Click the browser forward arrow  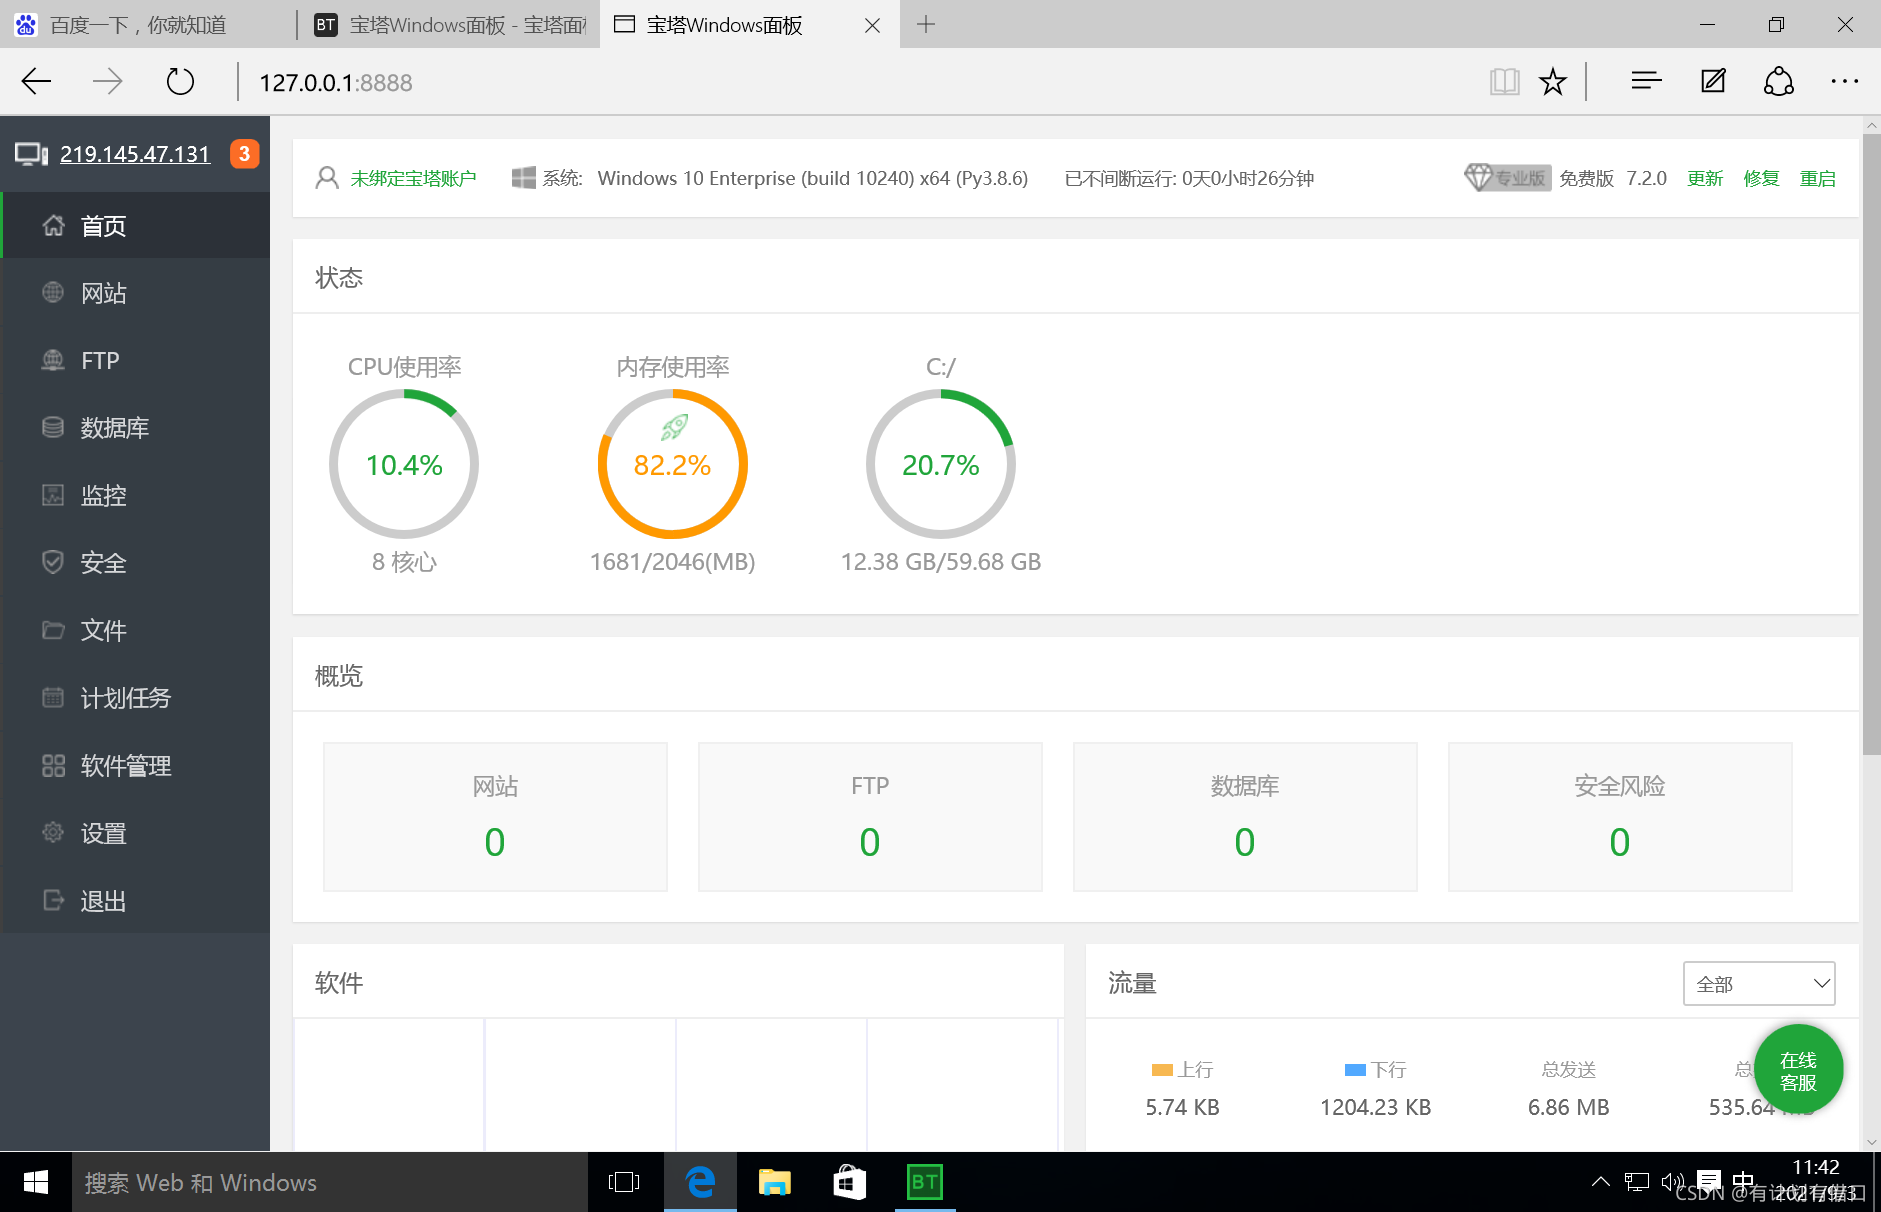point(107,82)
